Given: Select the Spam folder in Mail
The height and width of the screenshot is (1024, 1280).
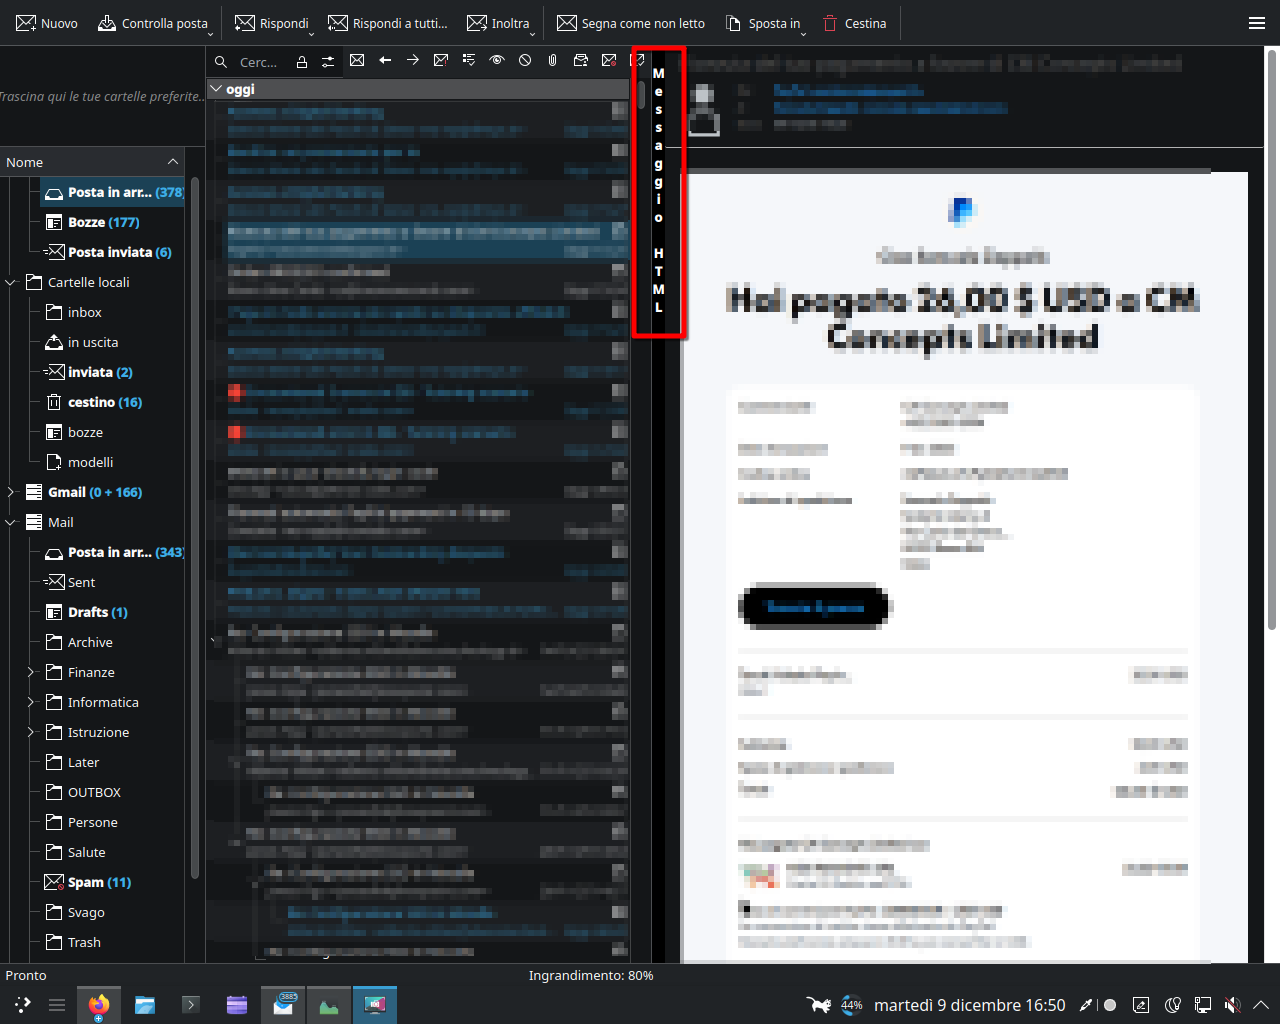Looking at the screenshot, I should [x=86, y=882].
